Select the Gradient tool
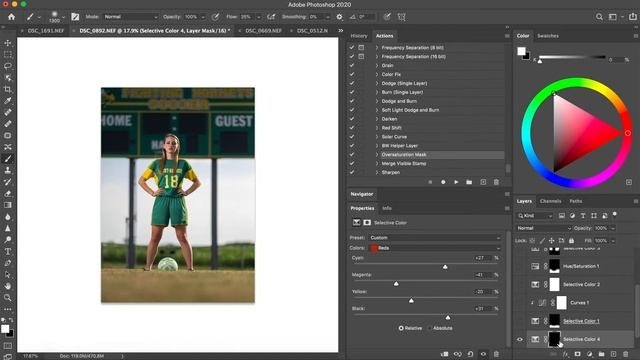Screen dimensions: 640x360 [x=7, y=205]
